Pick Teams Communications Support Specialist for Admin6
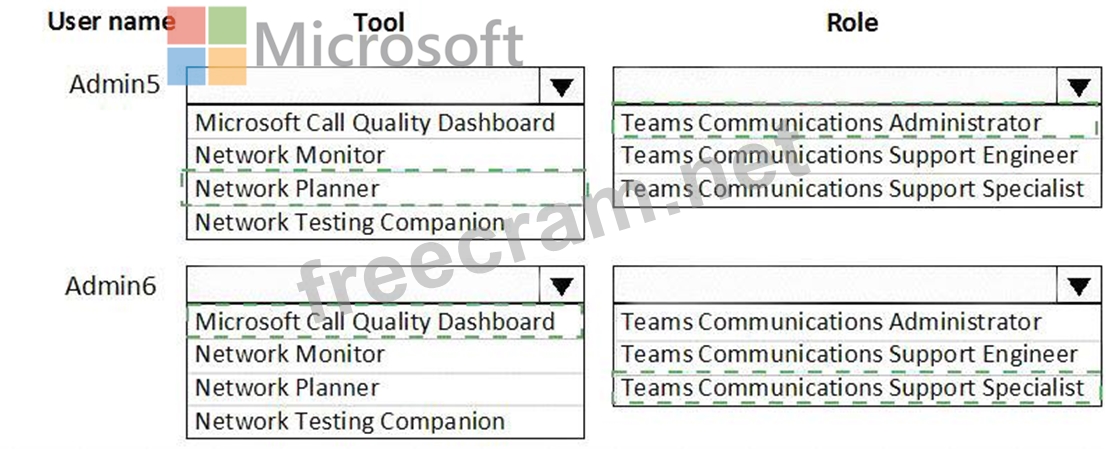The image size is (1106, 450). point(852,388)
